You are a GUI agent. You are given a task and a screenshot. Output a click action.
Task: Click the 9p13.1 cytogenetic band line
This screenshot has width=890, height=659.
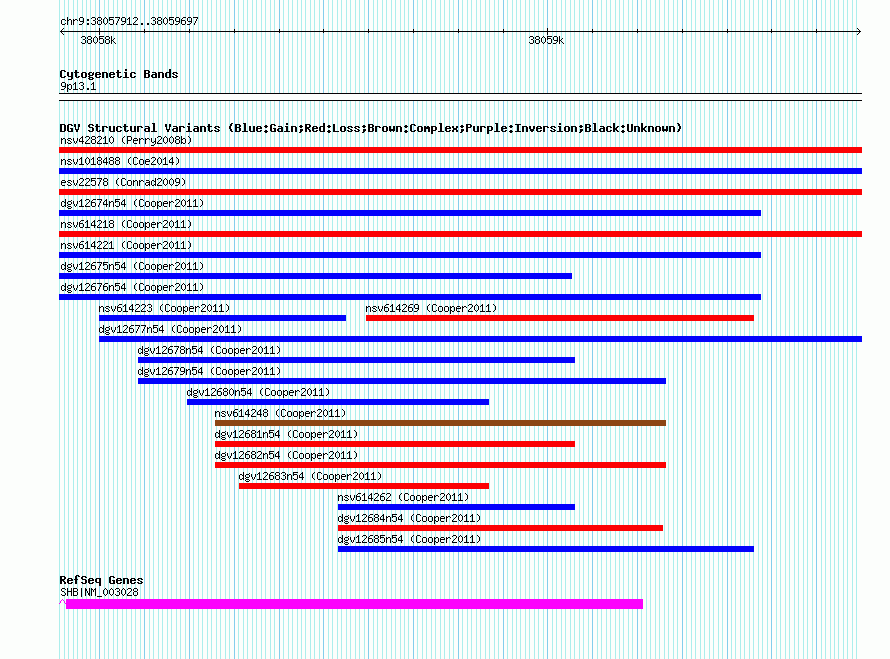pos(460,97)
